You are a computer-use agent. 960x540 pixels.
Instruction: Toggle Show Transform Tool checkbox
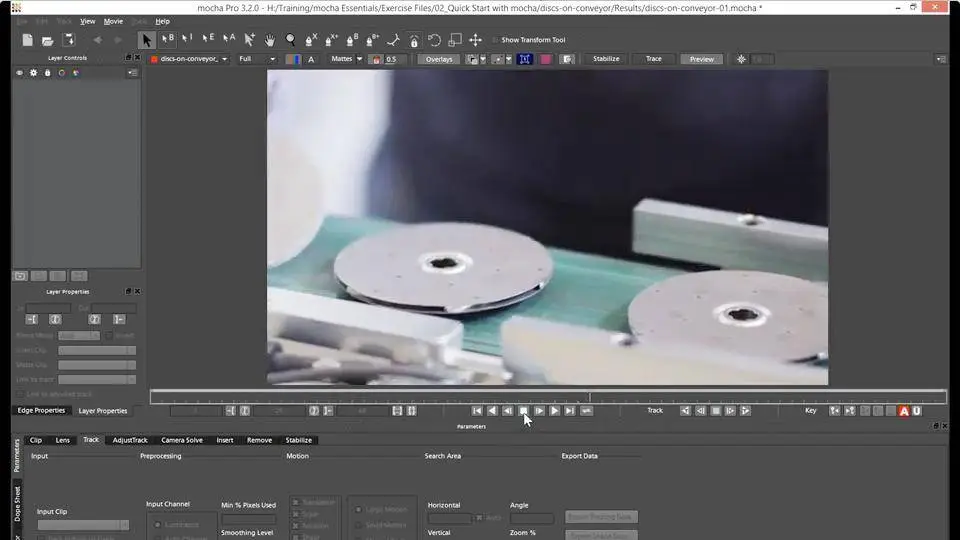495,40
